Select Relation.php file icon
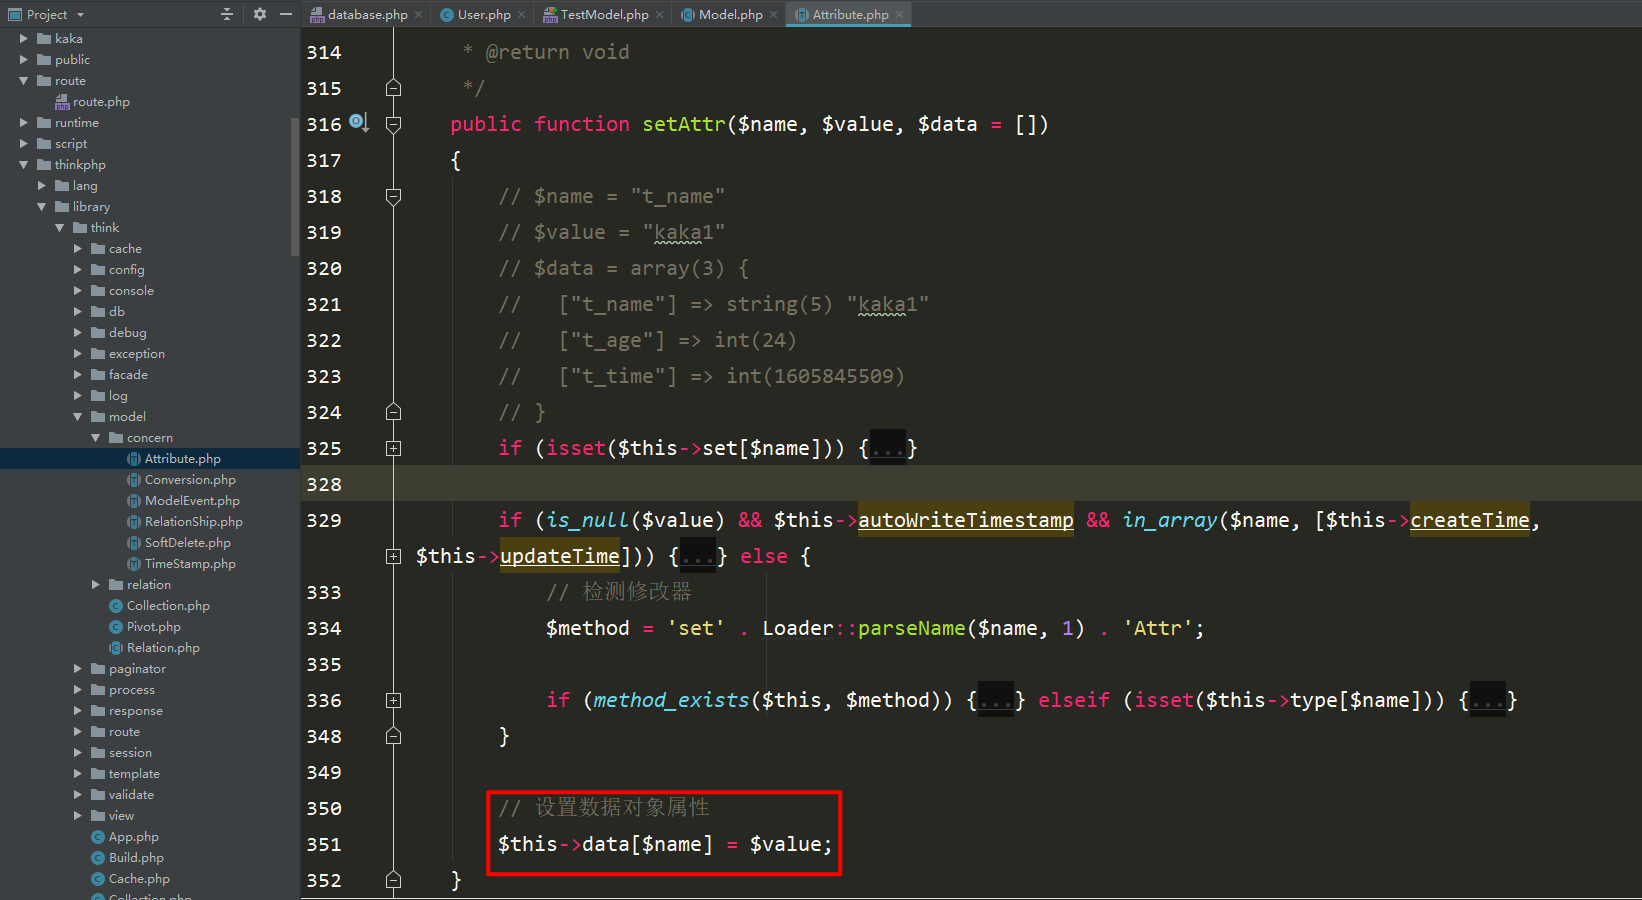Screen dimensions: 1642x900 point(116,647)
